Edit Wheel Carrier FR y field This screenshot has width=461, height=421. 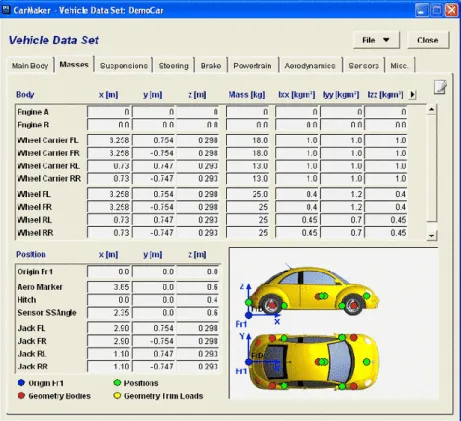(153, 153)
